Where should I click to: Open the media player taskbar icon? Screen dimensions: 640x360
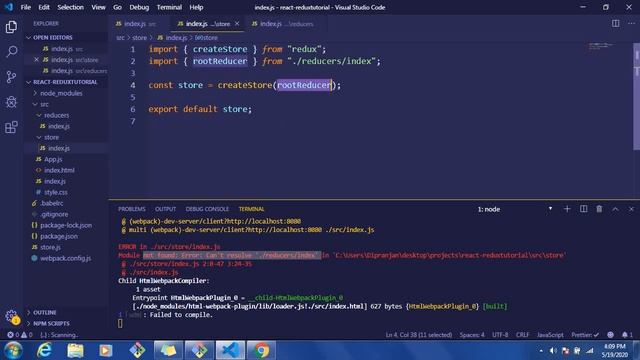tap(106, 350)
